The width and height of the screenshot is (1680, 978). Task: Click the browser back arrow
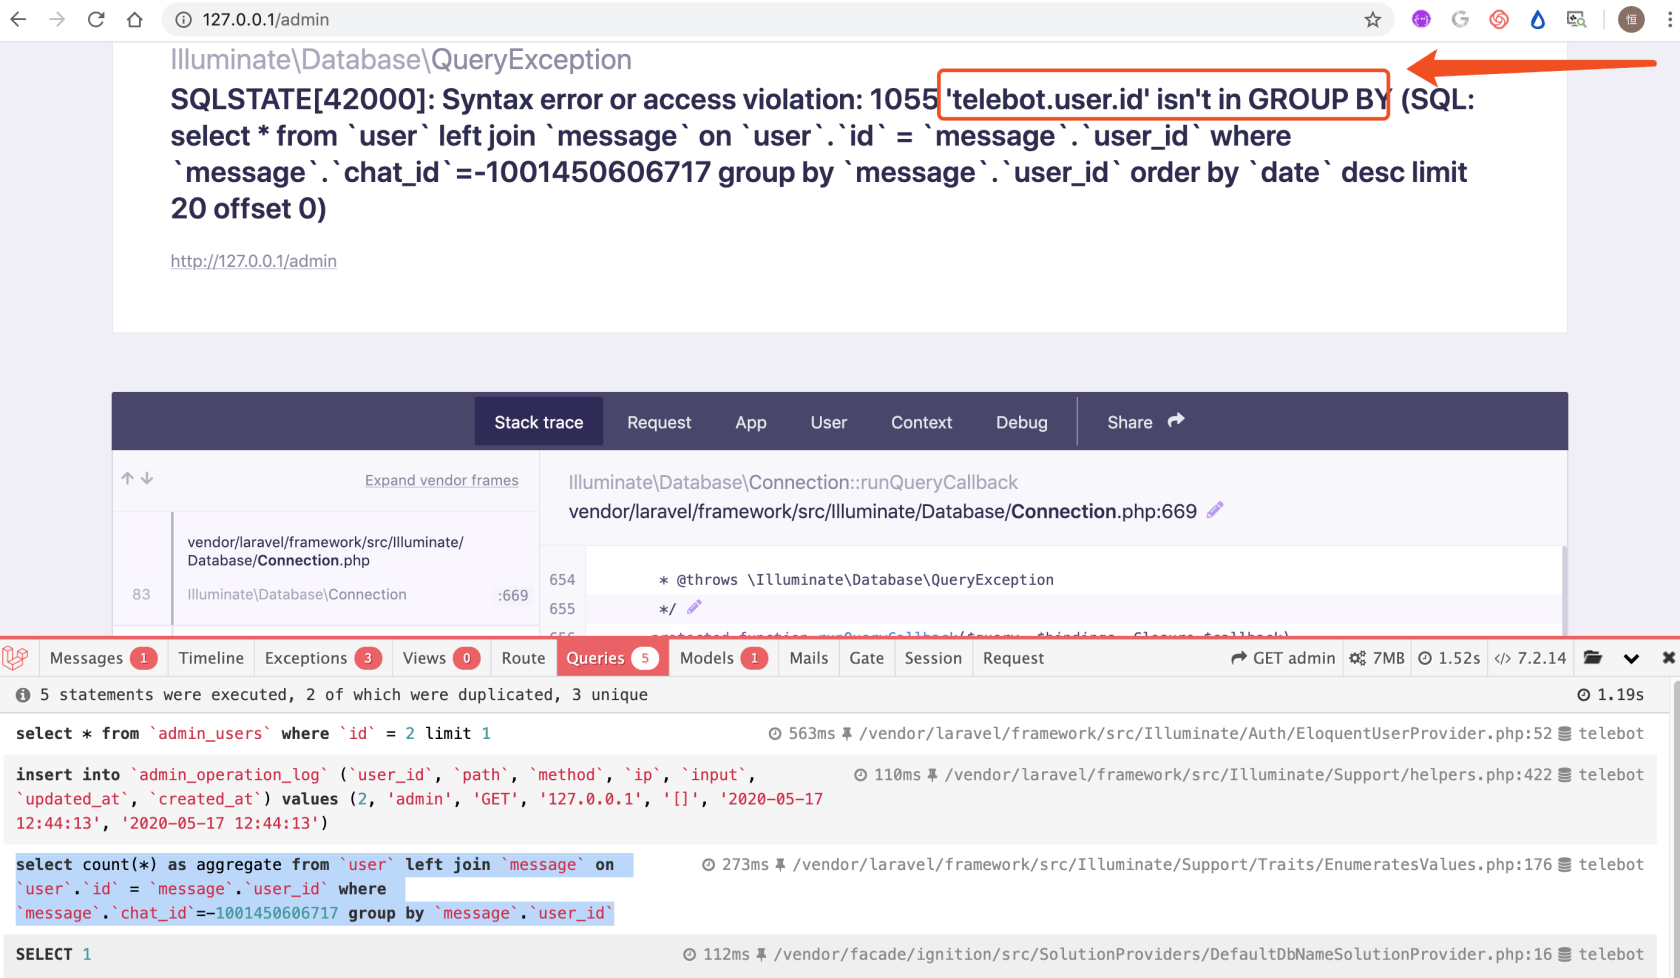(x=18, y=19)
